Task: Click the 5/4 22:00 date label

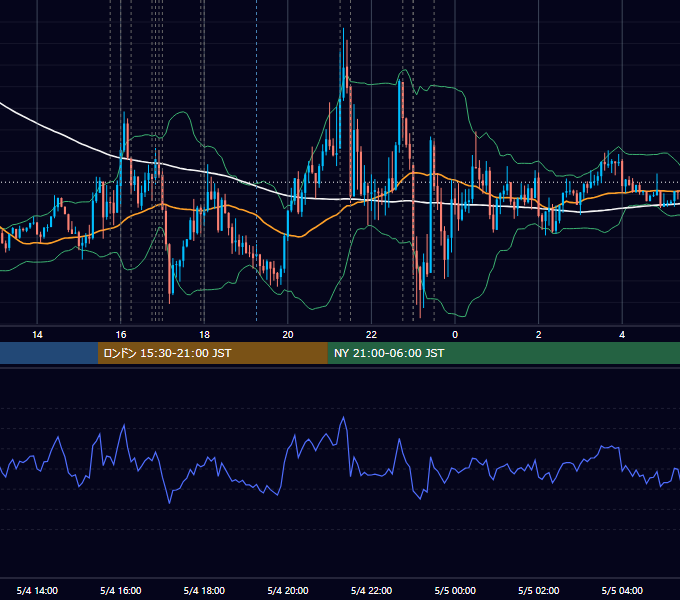Action: point(371,590)
